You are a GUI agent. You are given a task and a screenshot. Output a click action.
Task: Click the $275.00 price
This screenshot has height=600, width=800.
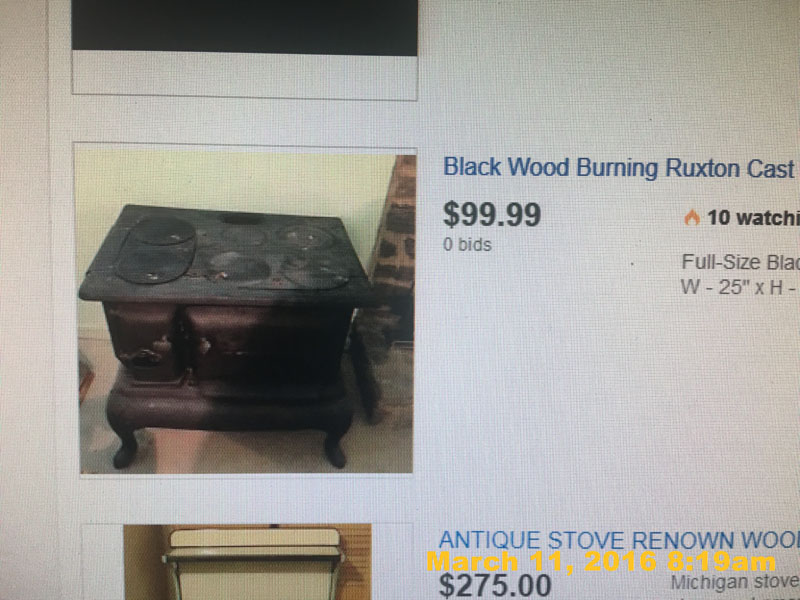495,585
